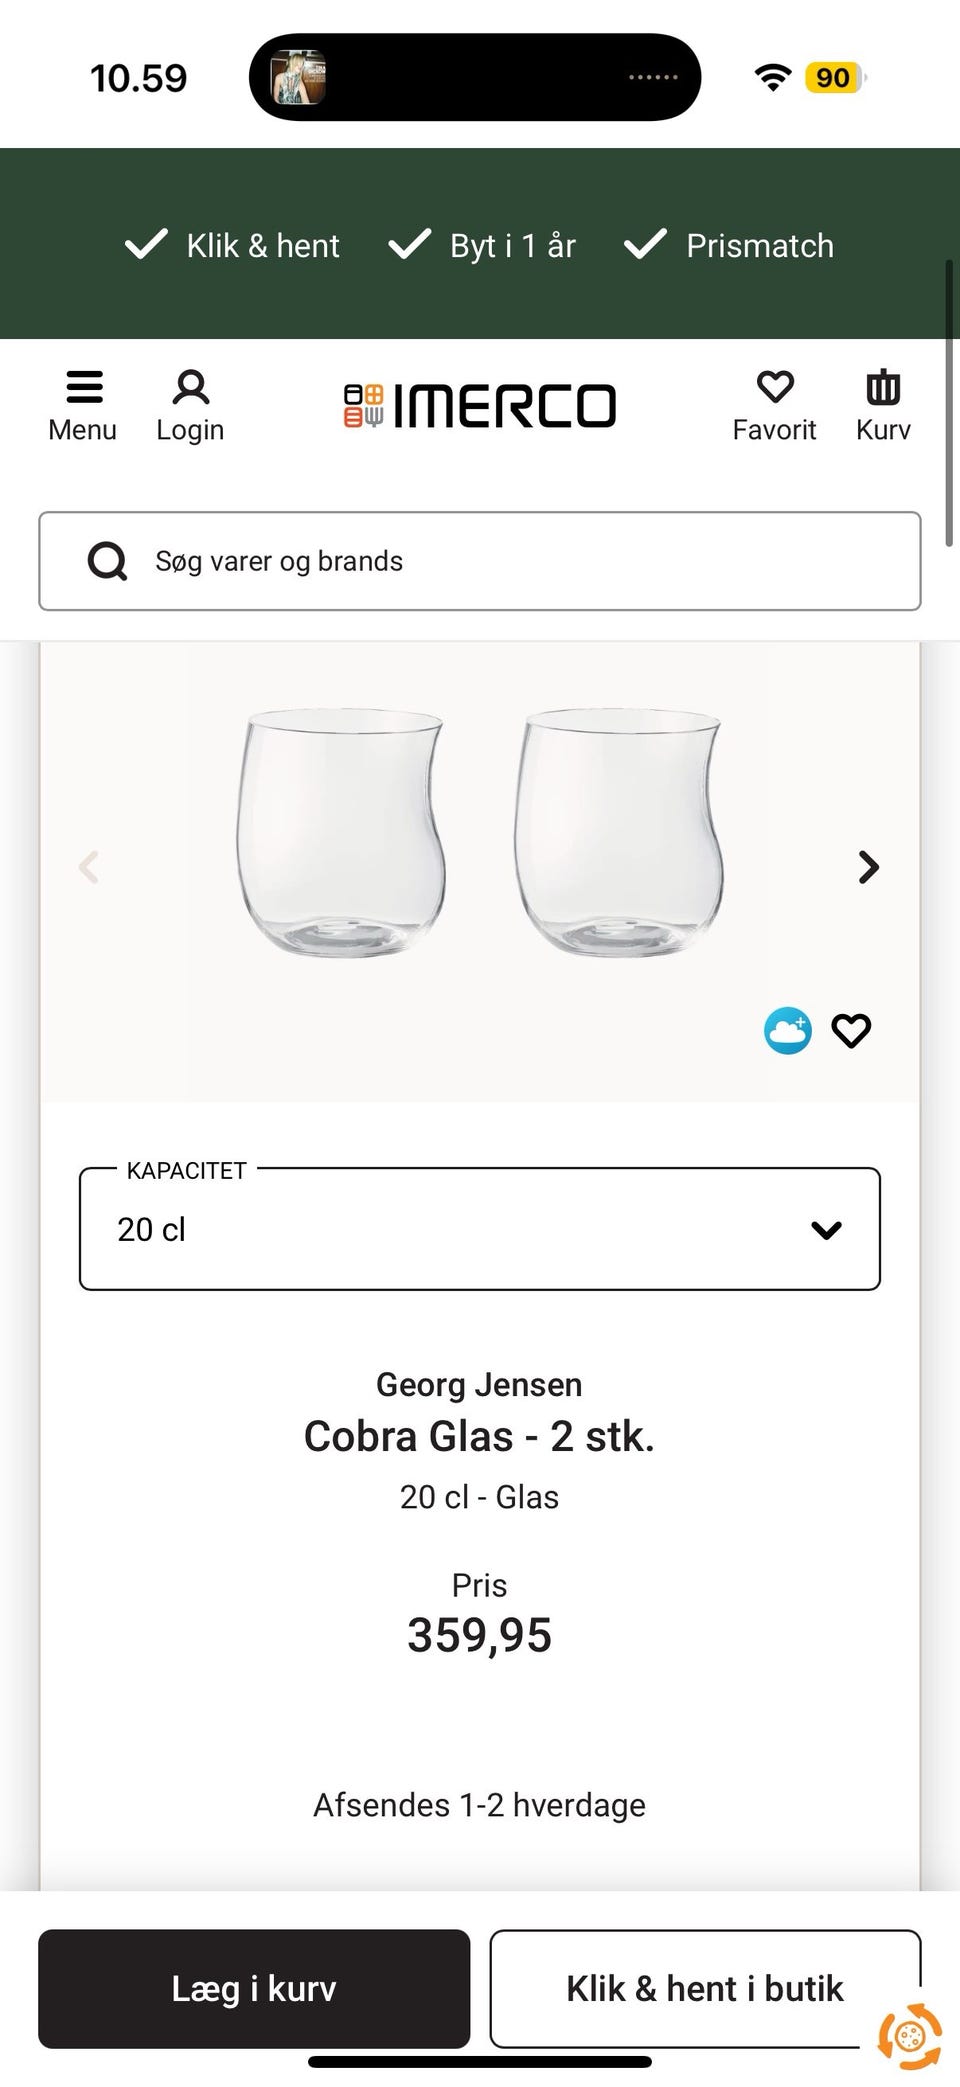The width and height of the screenshot is (960, 2087).
Task: Tap the Klik & hent checkmark
Action: pos(146,245)
